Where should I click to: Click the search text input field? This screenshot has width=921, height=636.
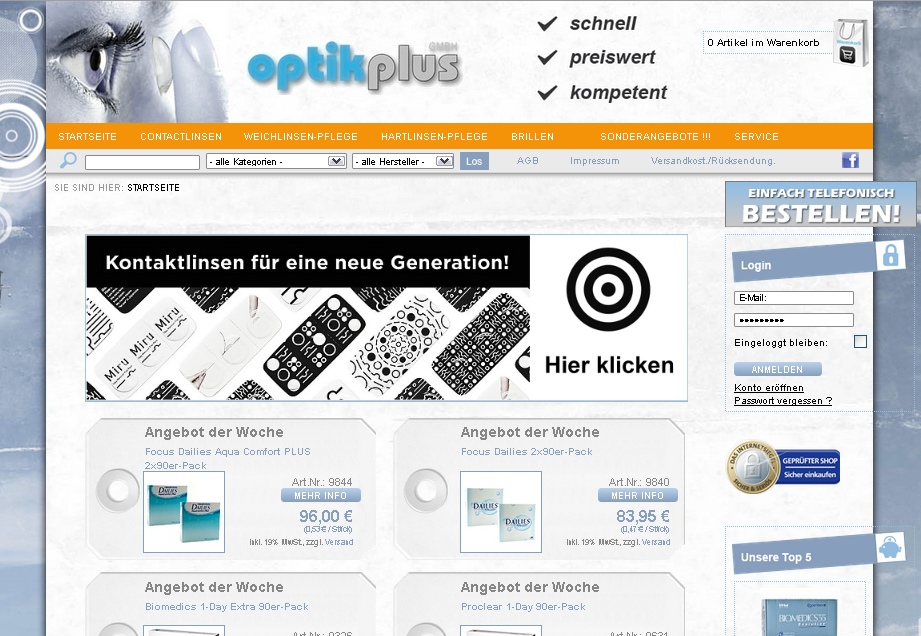click(142, 163)
